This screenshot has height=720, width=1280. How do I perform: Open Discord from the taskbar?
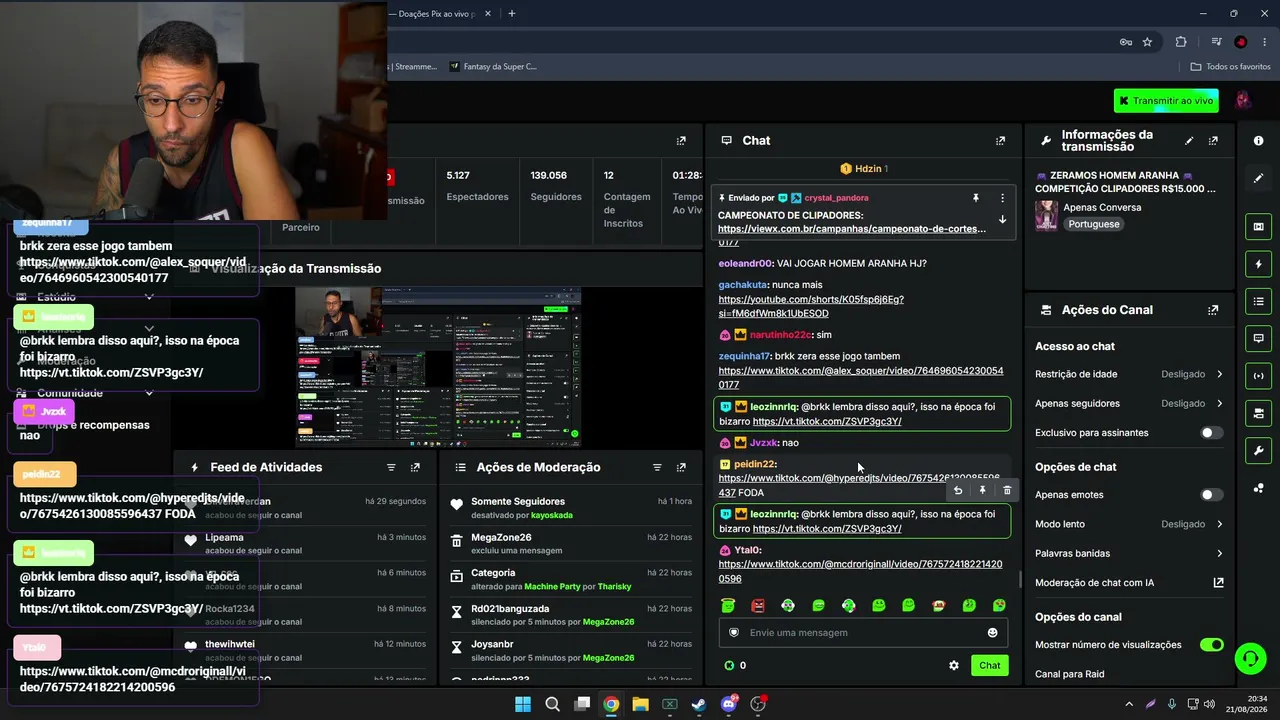(729, 704)
